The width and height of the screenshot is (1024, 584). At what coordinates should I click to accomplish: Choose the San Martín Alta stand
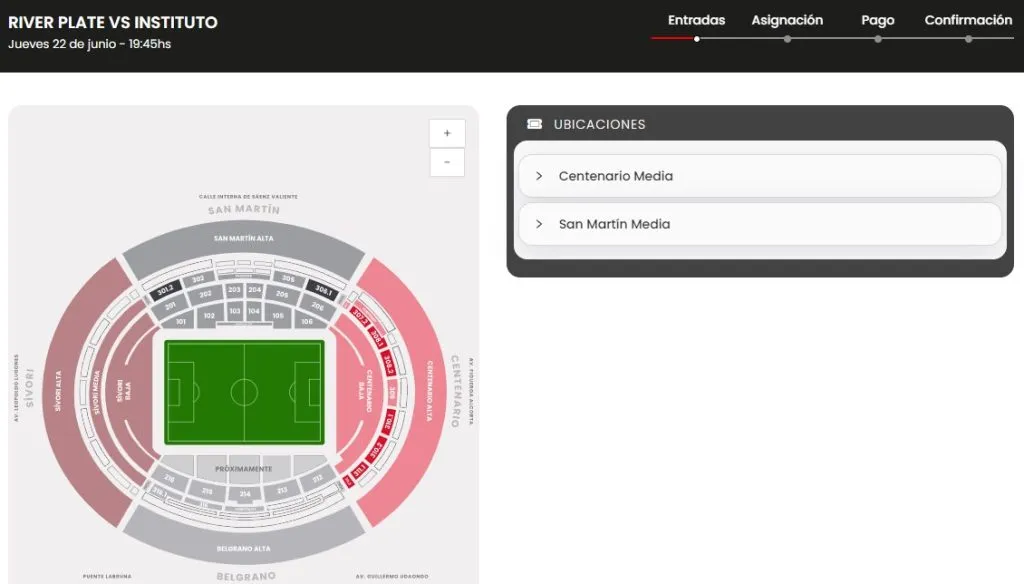(x=243, y=239)
